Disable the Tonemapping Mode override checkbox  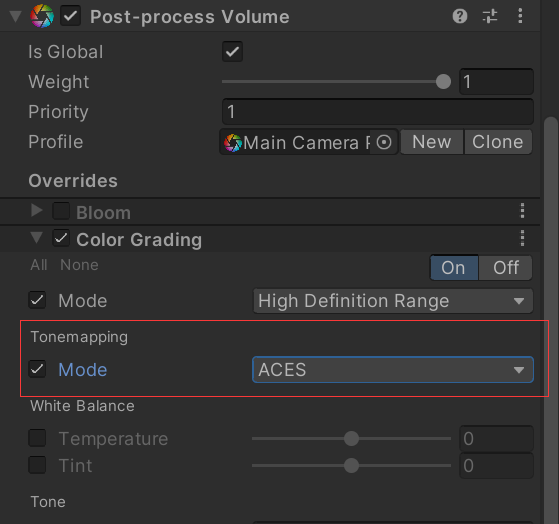pyautogui.click(x=37, y=369)
